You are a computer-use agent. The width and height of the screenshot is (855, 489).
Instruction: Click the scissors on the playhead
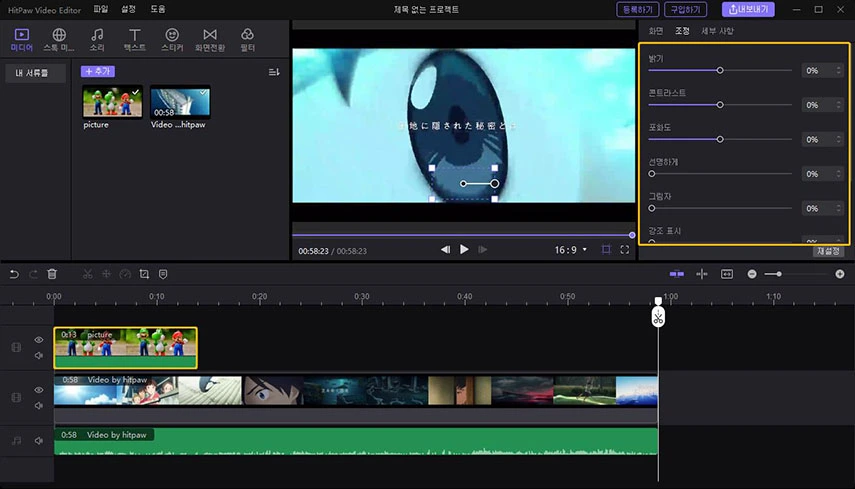coord(658,318)
